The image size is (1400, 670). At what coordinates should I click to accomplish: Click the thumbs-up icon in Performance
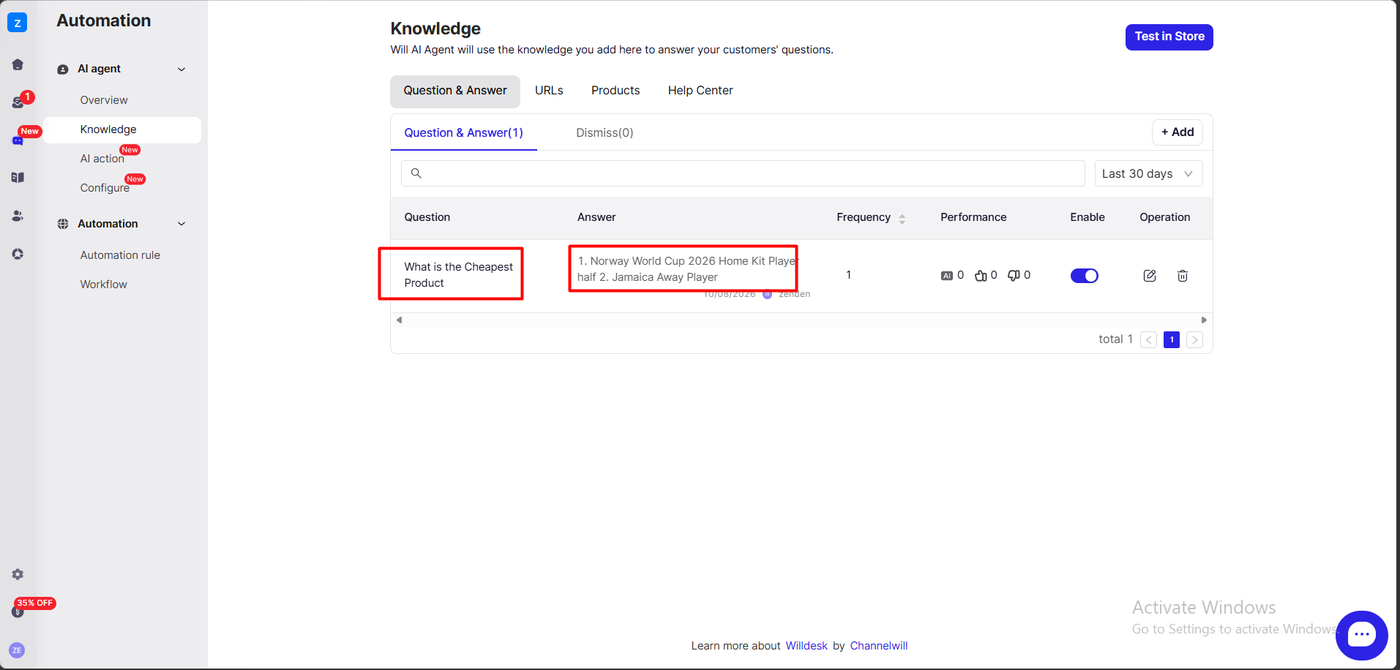980,276
